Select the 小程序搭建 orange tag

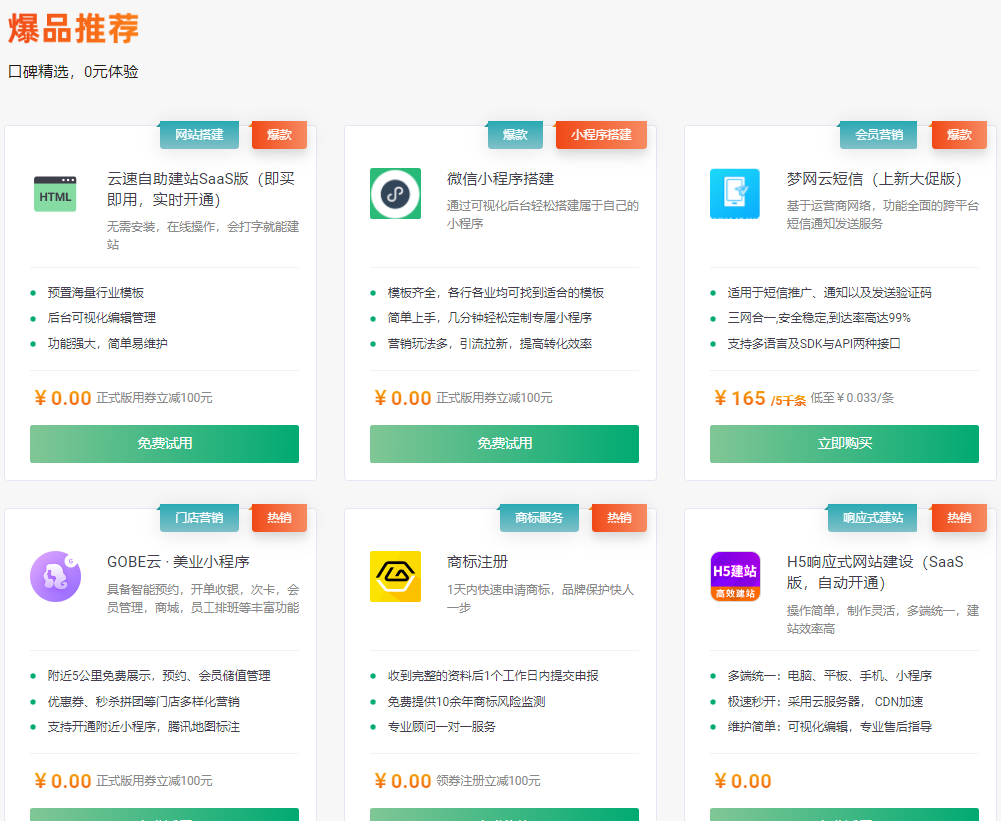(x=601, y=135)
